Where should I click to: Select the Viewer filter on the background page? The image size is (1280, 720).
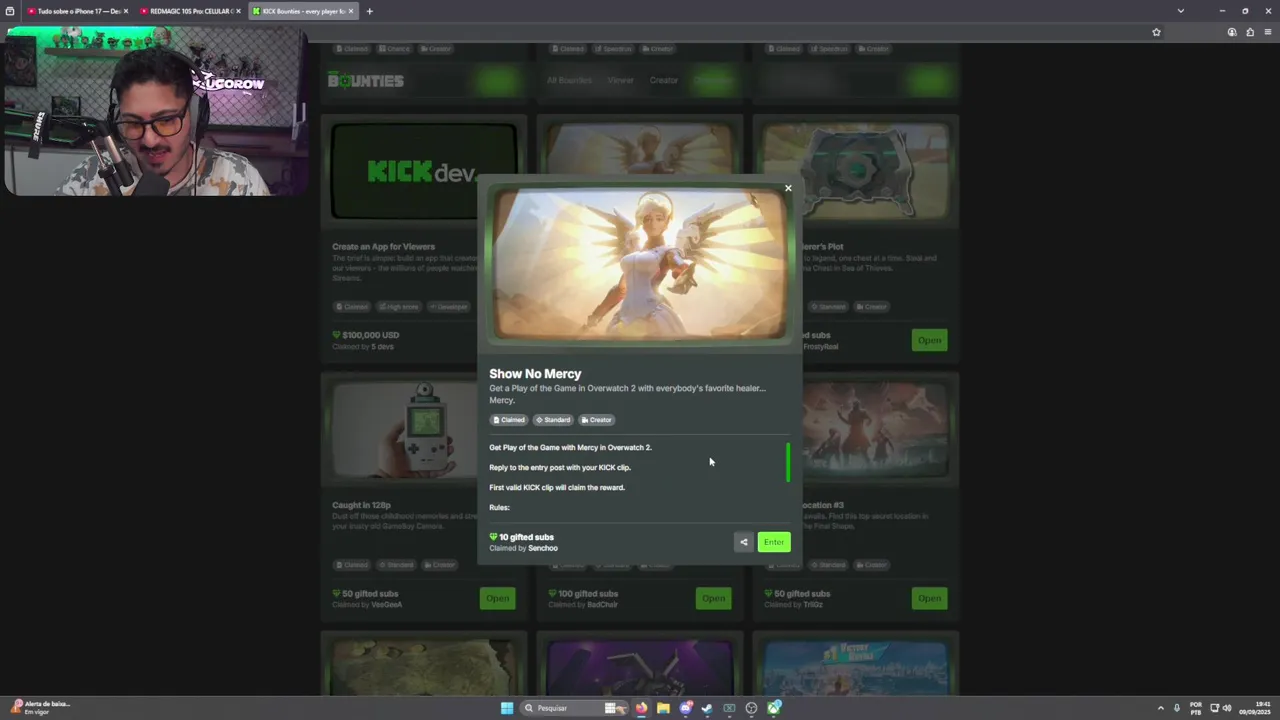click(621, 80)
